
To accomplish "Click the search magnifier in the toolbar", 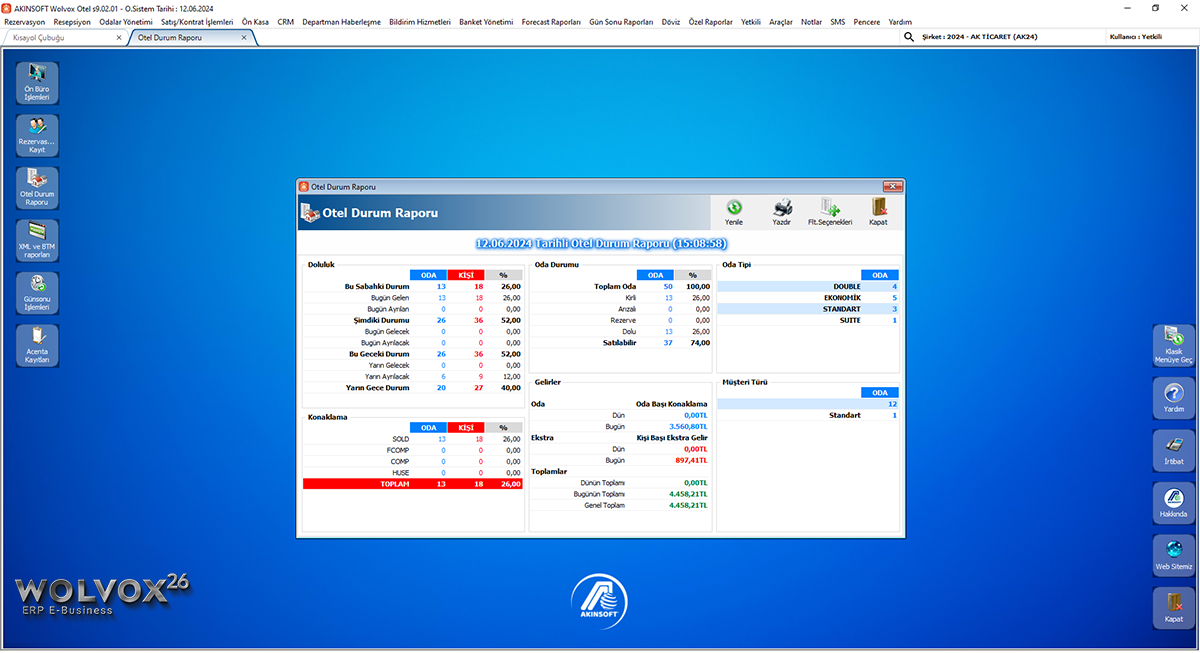I will tap(909, 37).
